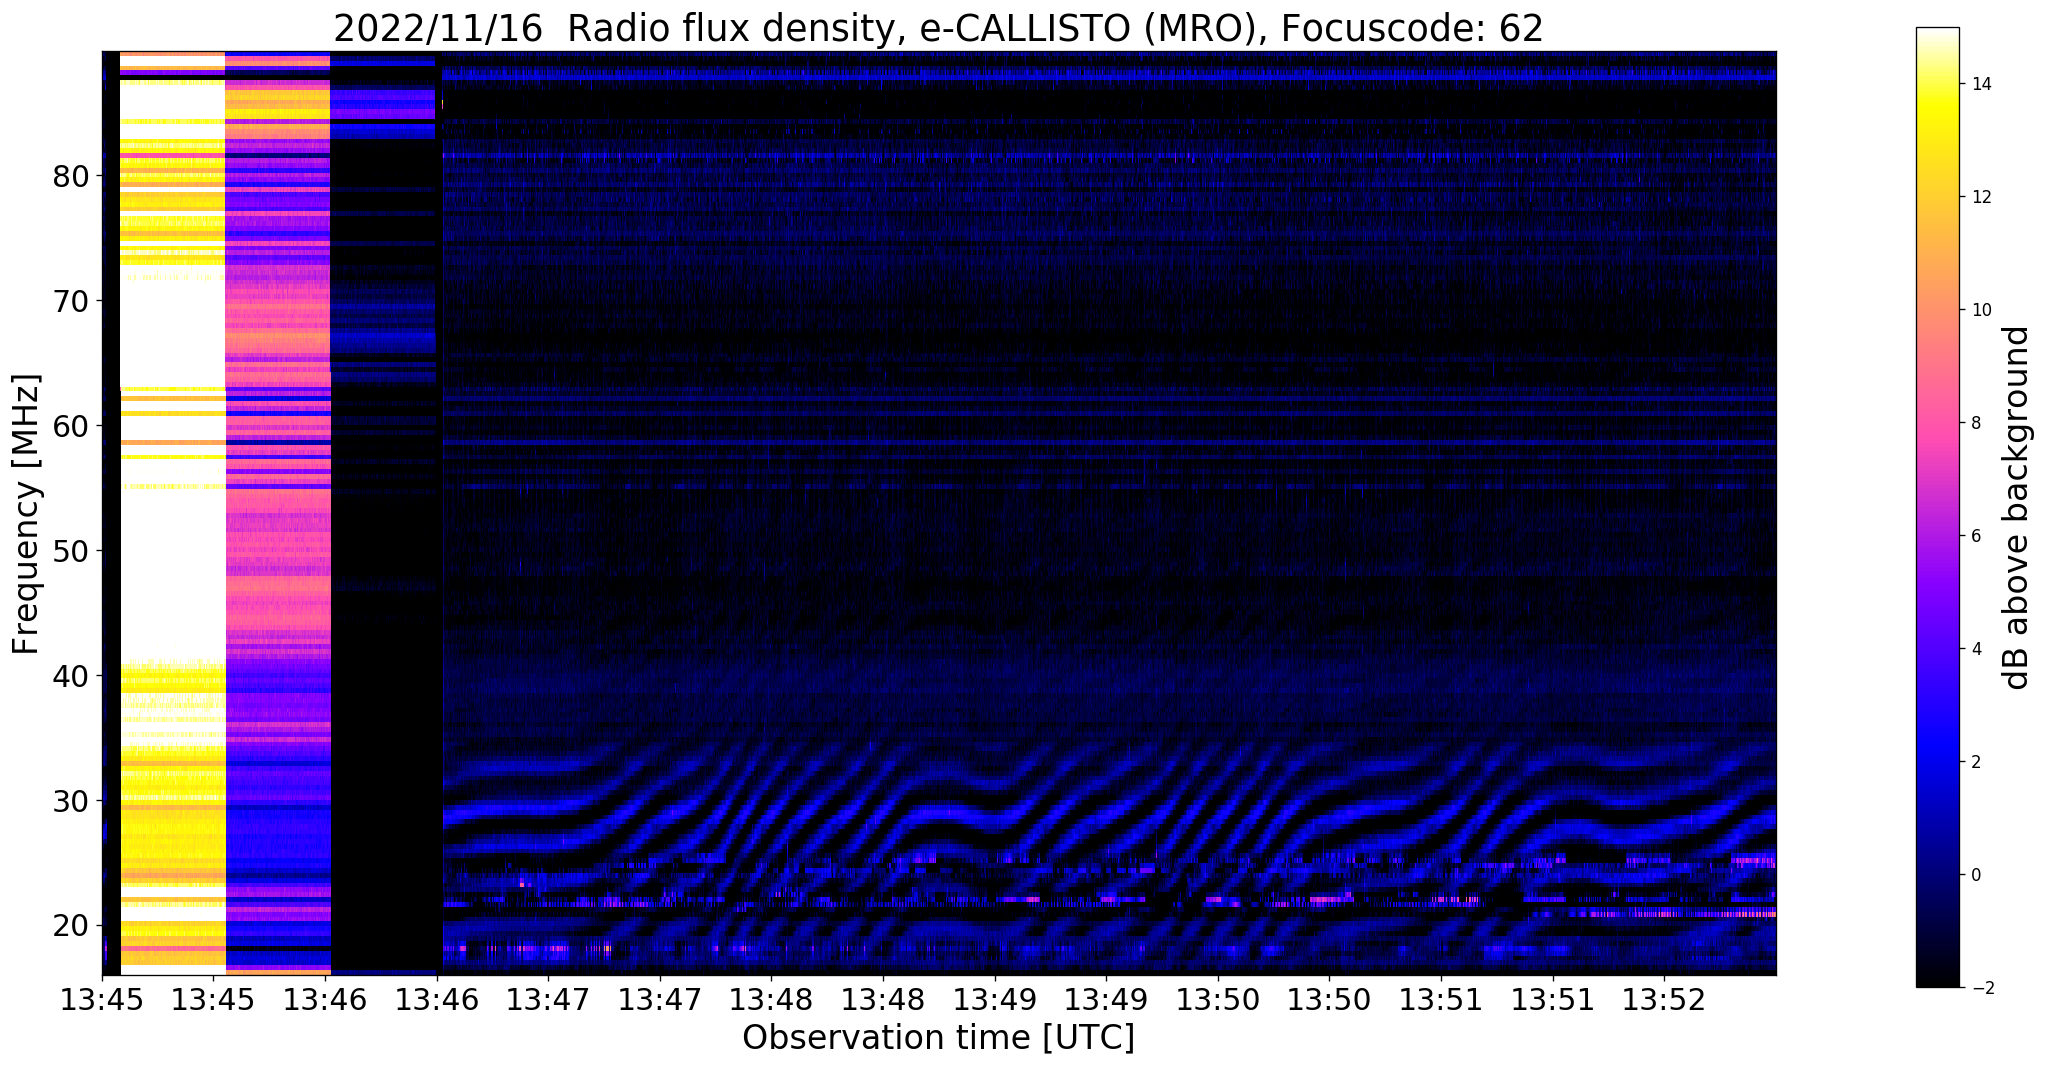Select frequency axis tick label 40
Viewport: 2047px width, 1067px height.
[71, 676]
